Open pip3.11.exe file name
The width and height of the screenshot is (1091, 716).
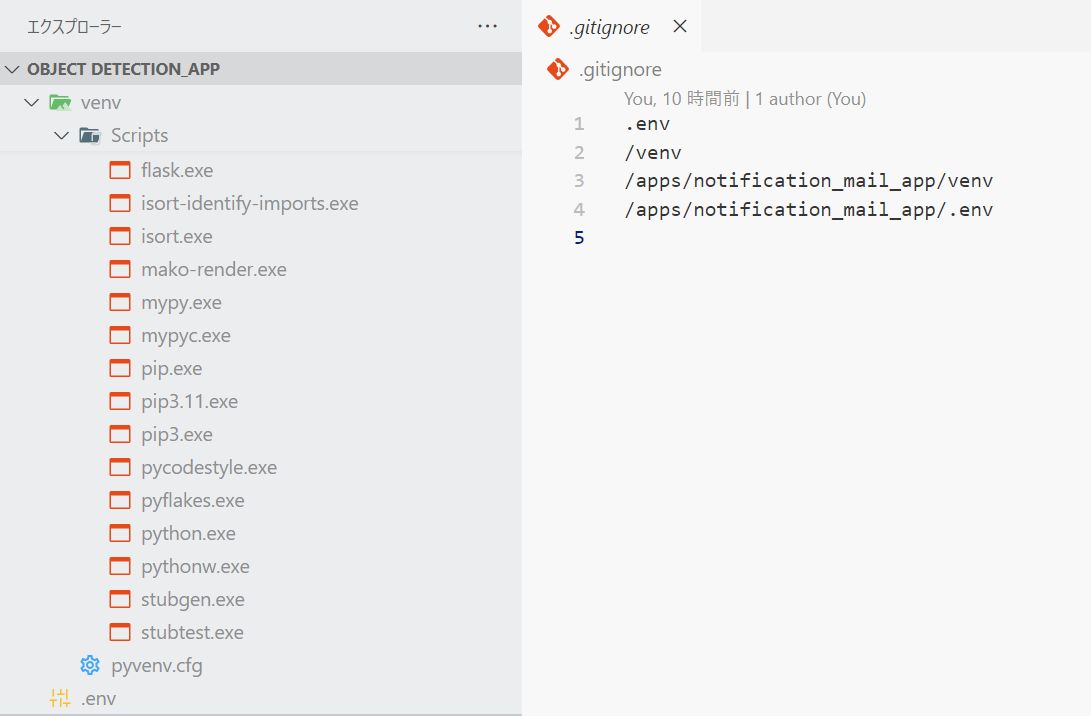189,401
